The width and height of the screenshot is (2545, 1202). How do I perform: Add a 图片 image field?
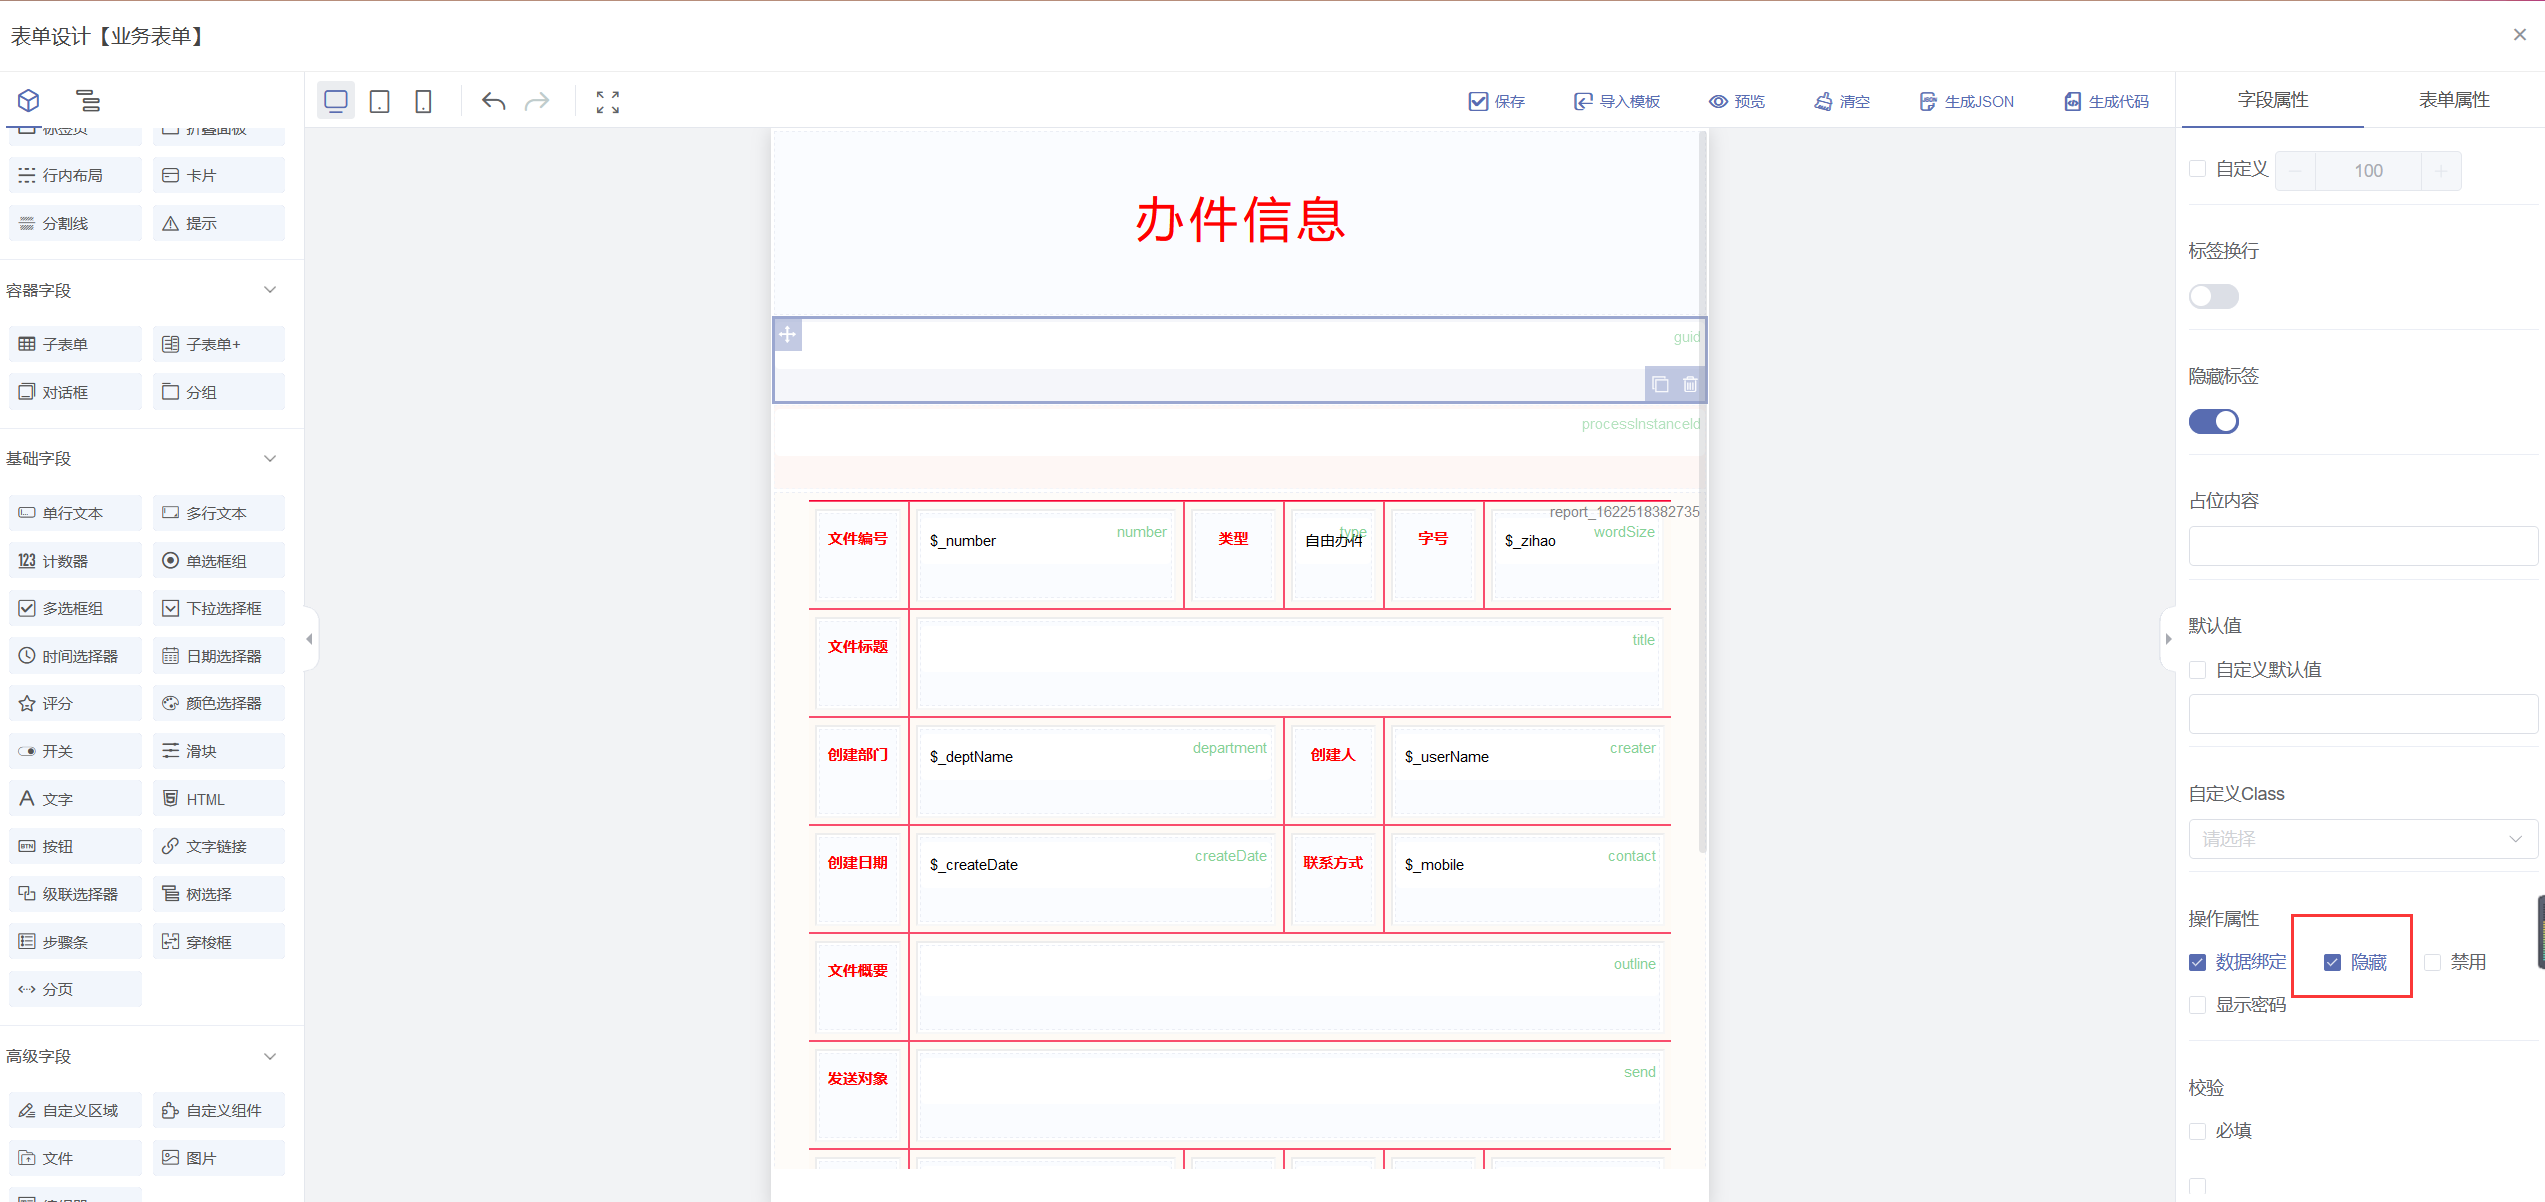tap(219, 1158)
